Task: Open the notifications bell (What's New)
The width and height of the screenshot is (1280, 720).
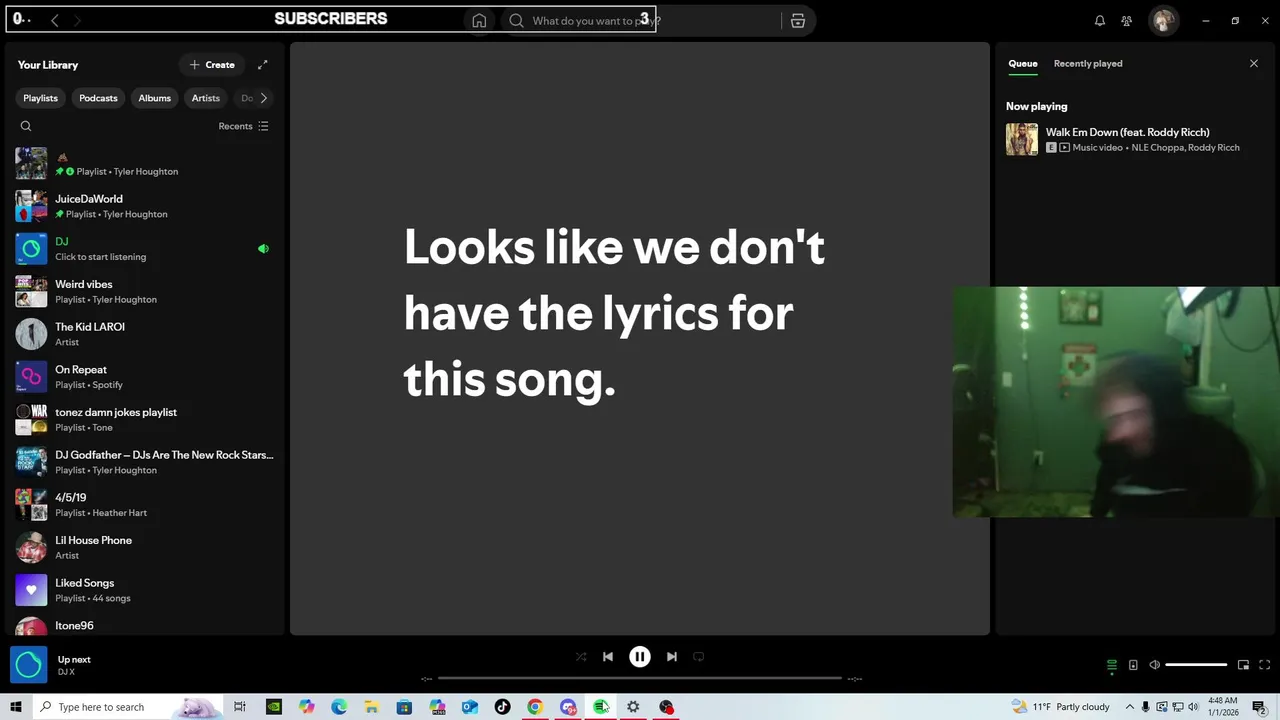Action: pyautogui.click(x=1100, y=21)
